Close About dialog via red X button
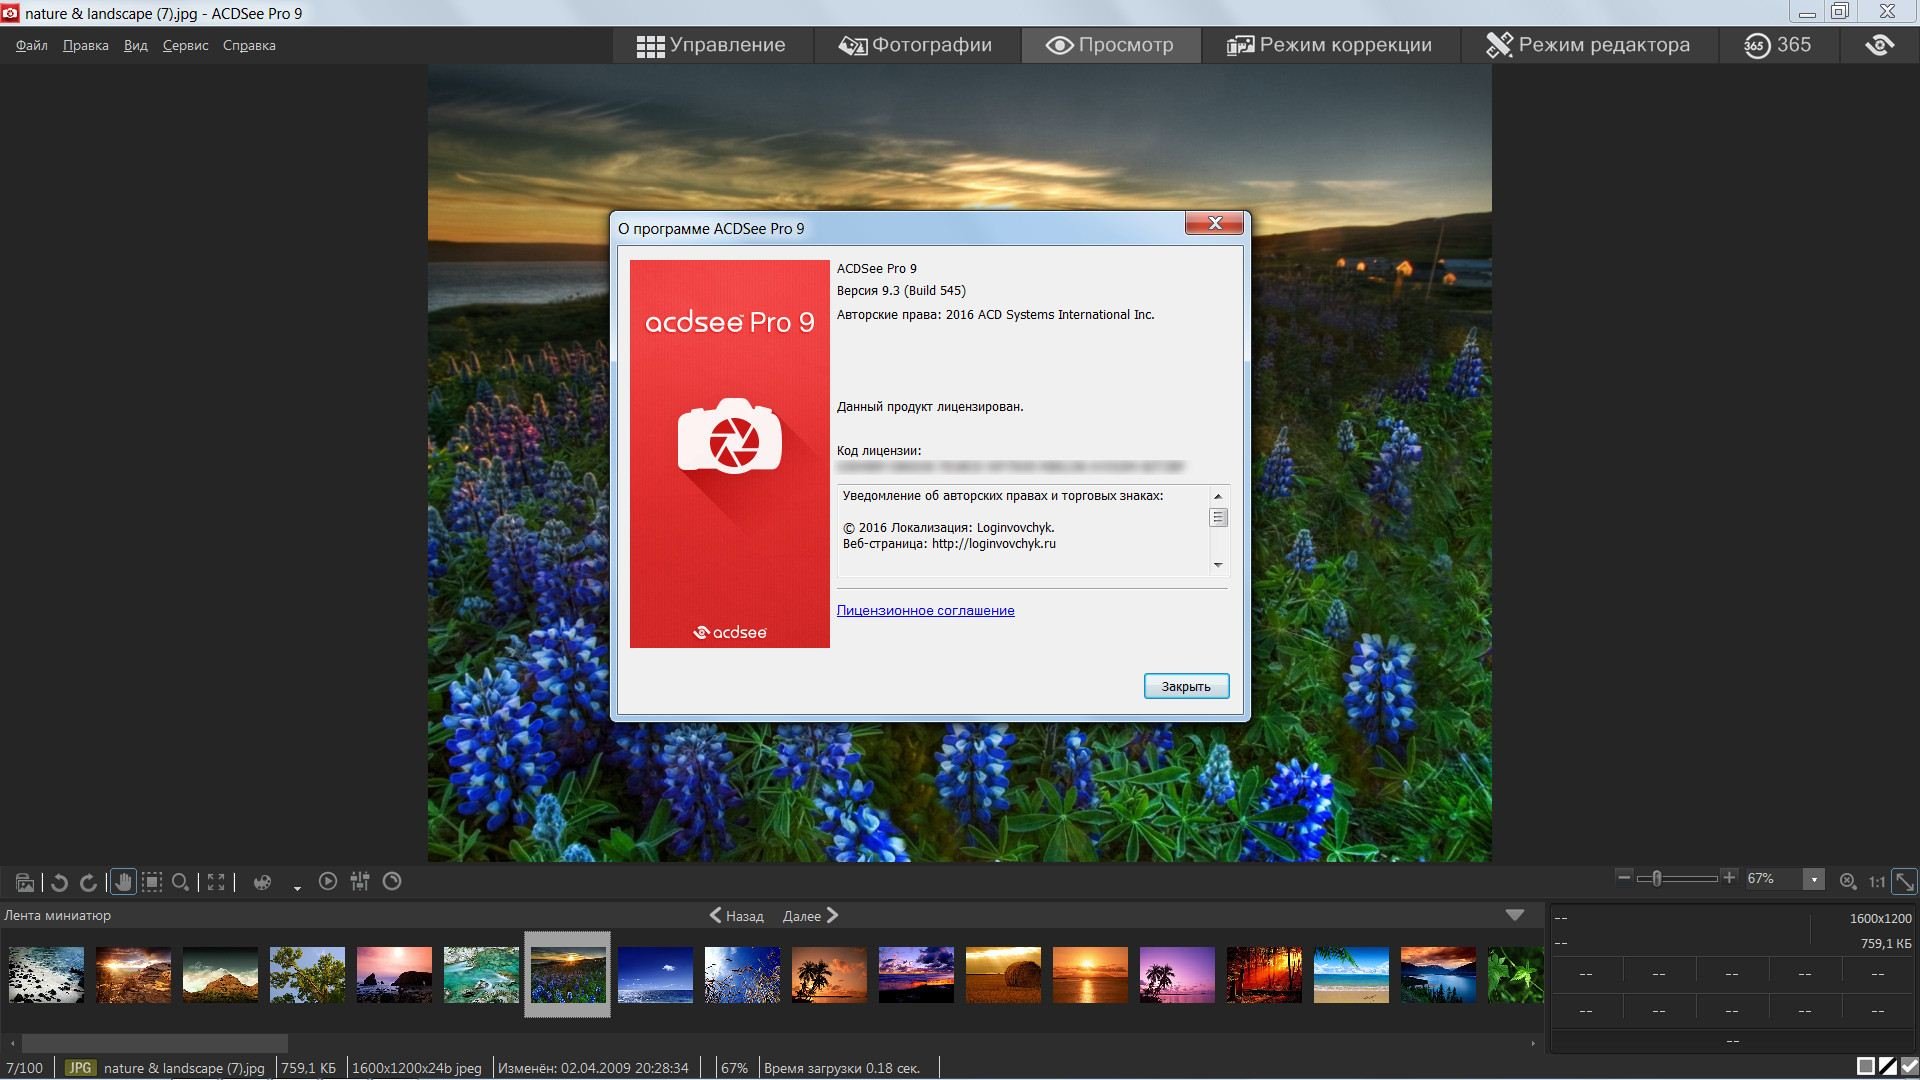 coord(1214,223)
